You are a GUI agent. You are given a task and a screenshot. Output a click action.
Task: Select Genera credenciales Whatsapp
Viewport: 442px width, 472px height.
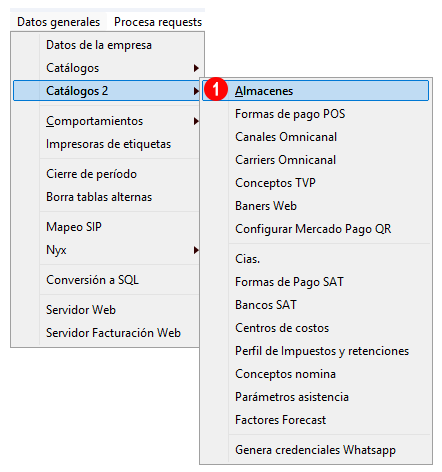click(315, 450)
